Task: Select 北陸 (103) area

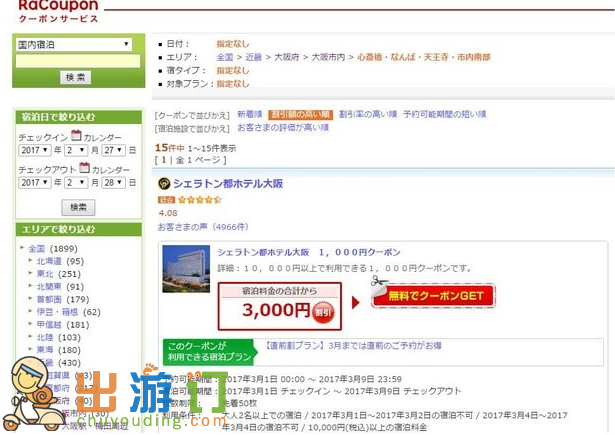Action: pos(58,337)
